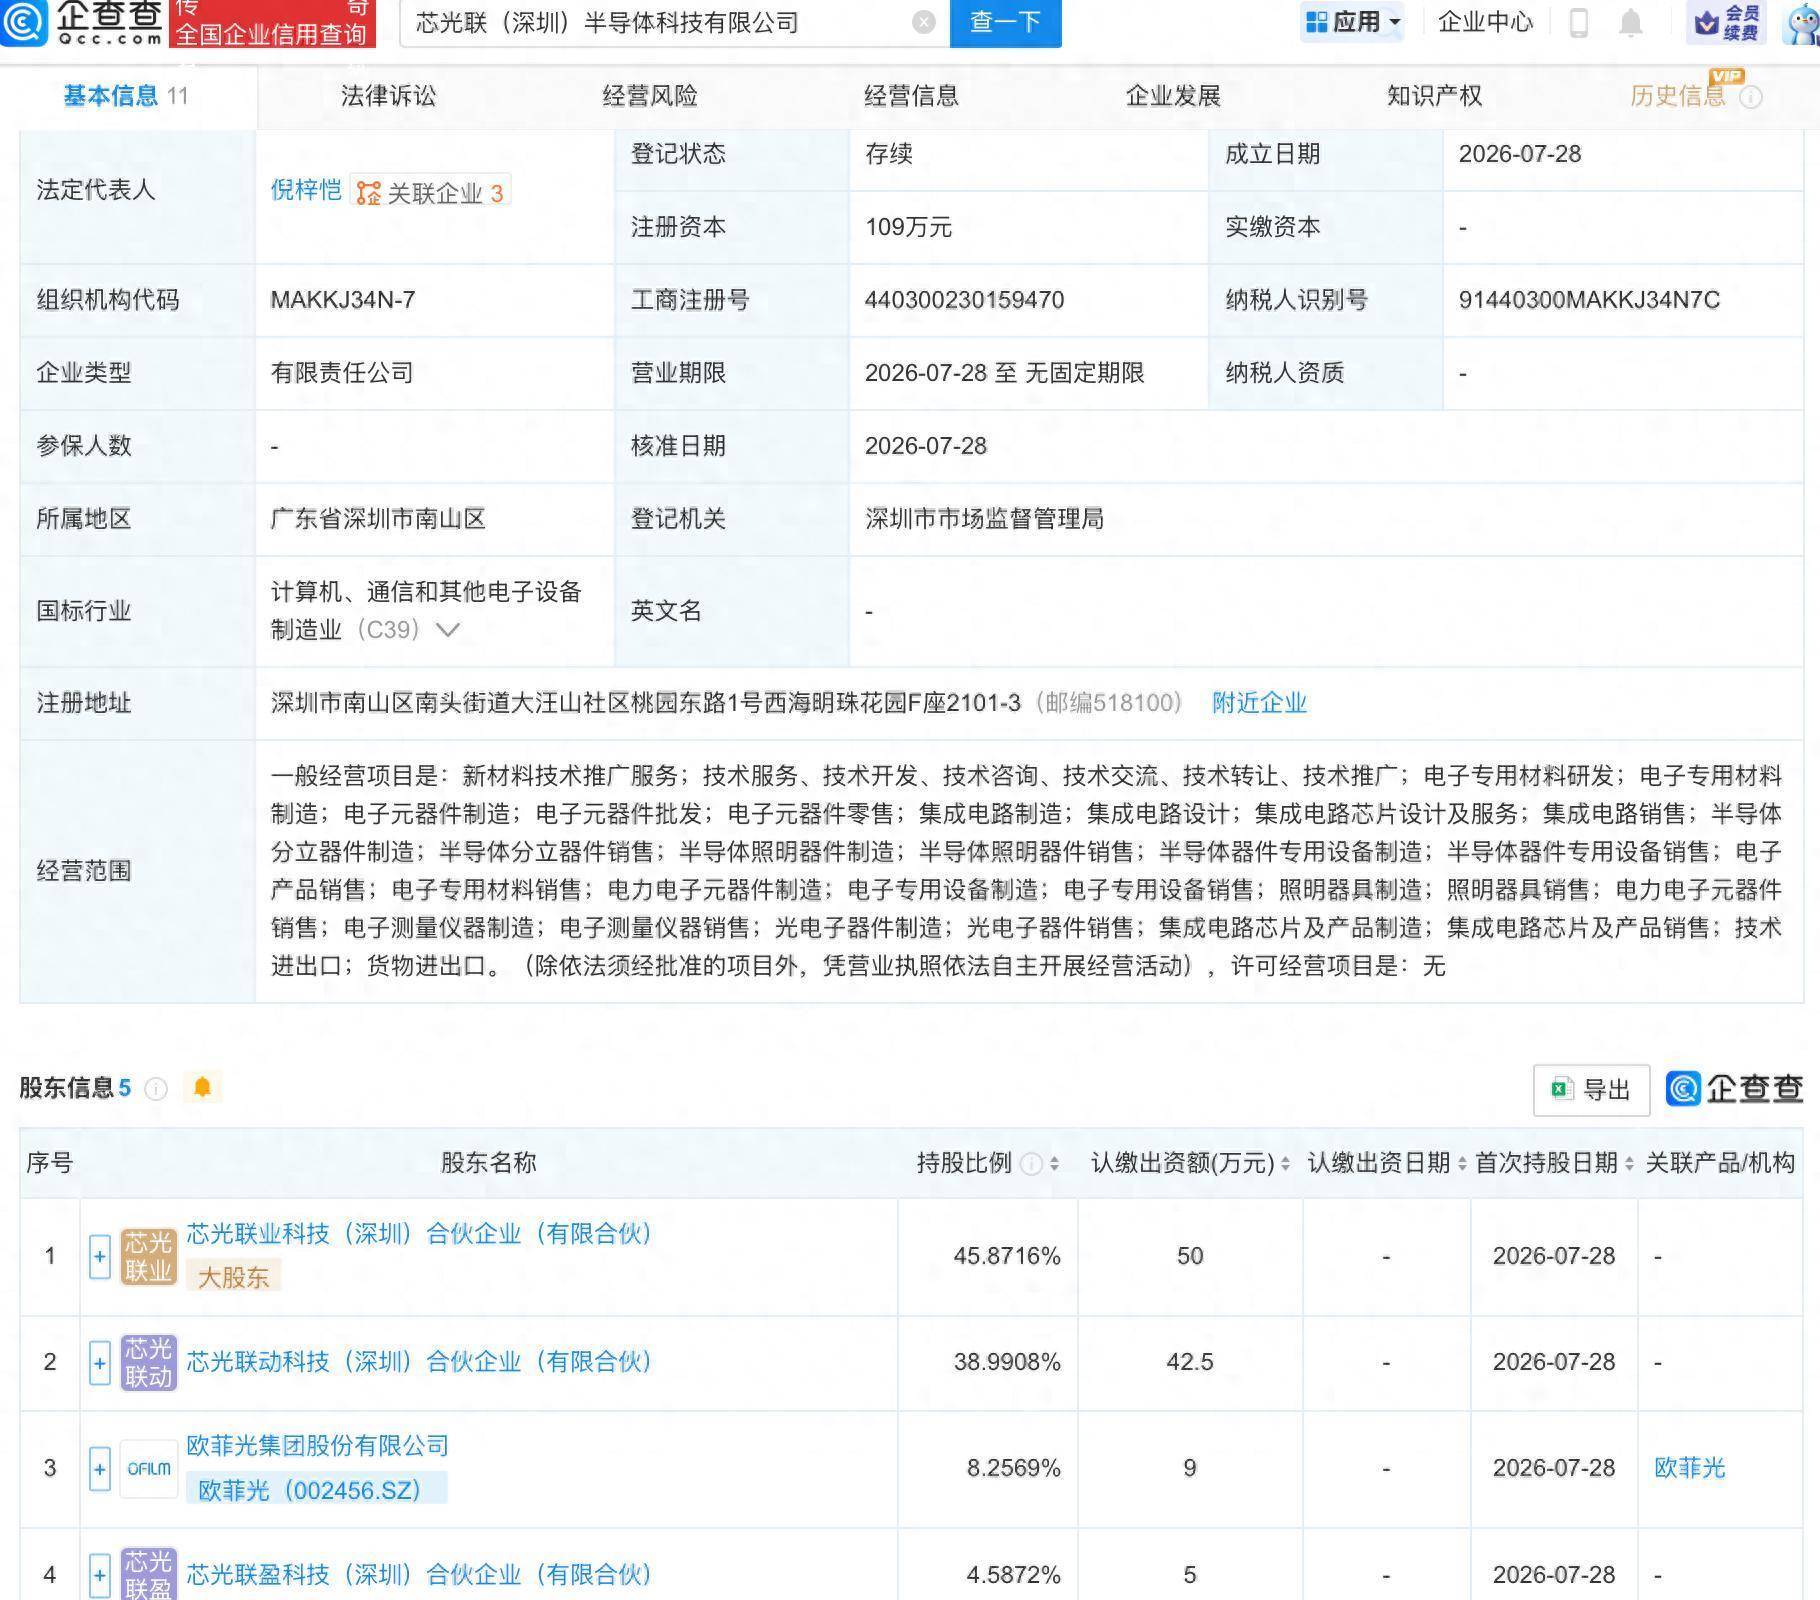Click the 全国企业信用查询 red banner
Screen dimensions: 1820x1600
[x=272, y=24]
